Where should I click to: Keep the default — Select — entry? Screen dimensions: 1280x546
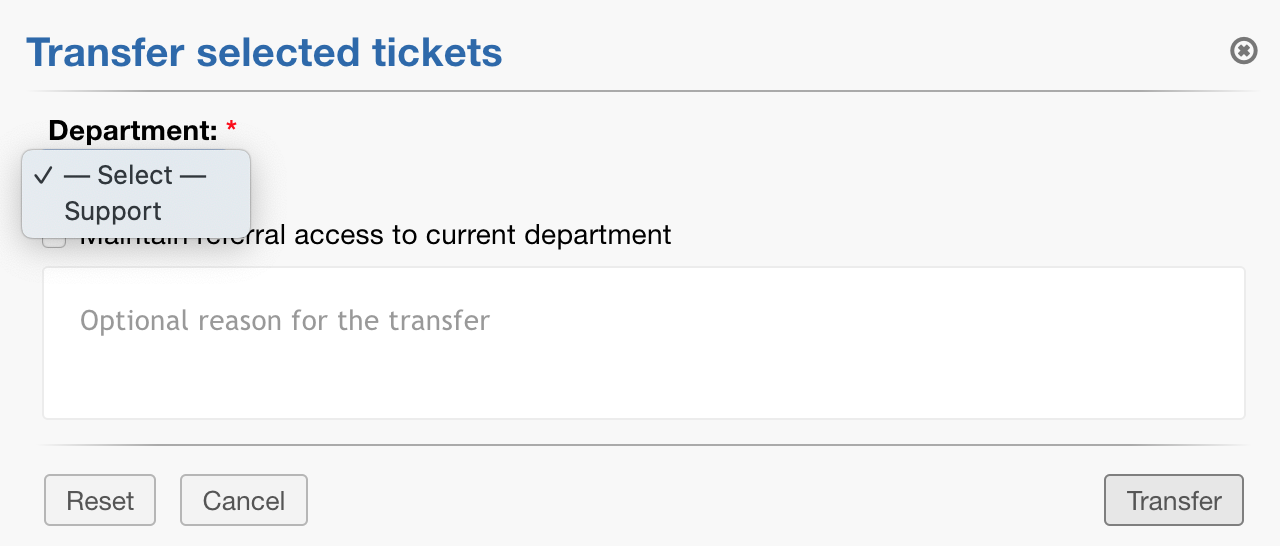pyautogui.click(x=135, y=175)
